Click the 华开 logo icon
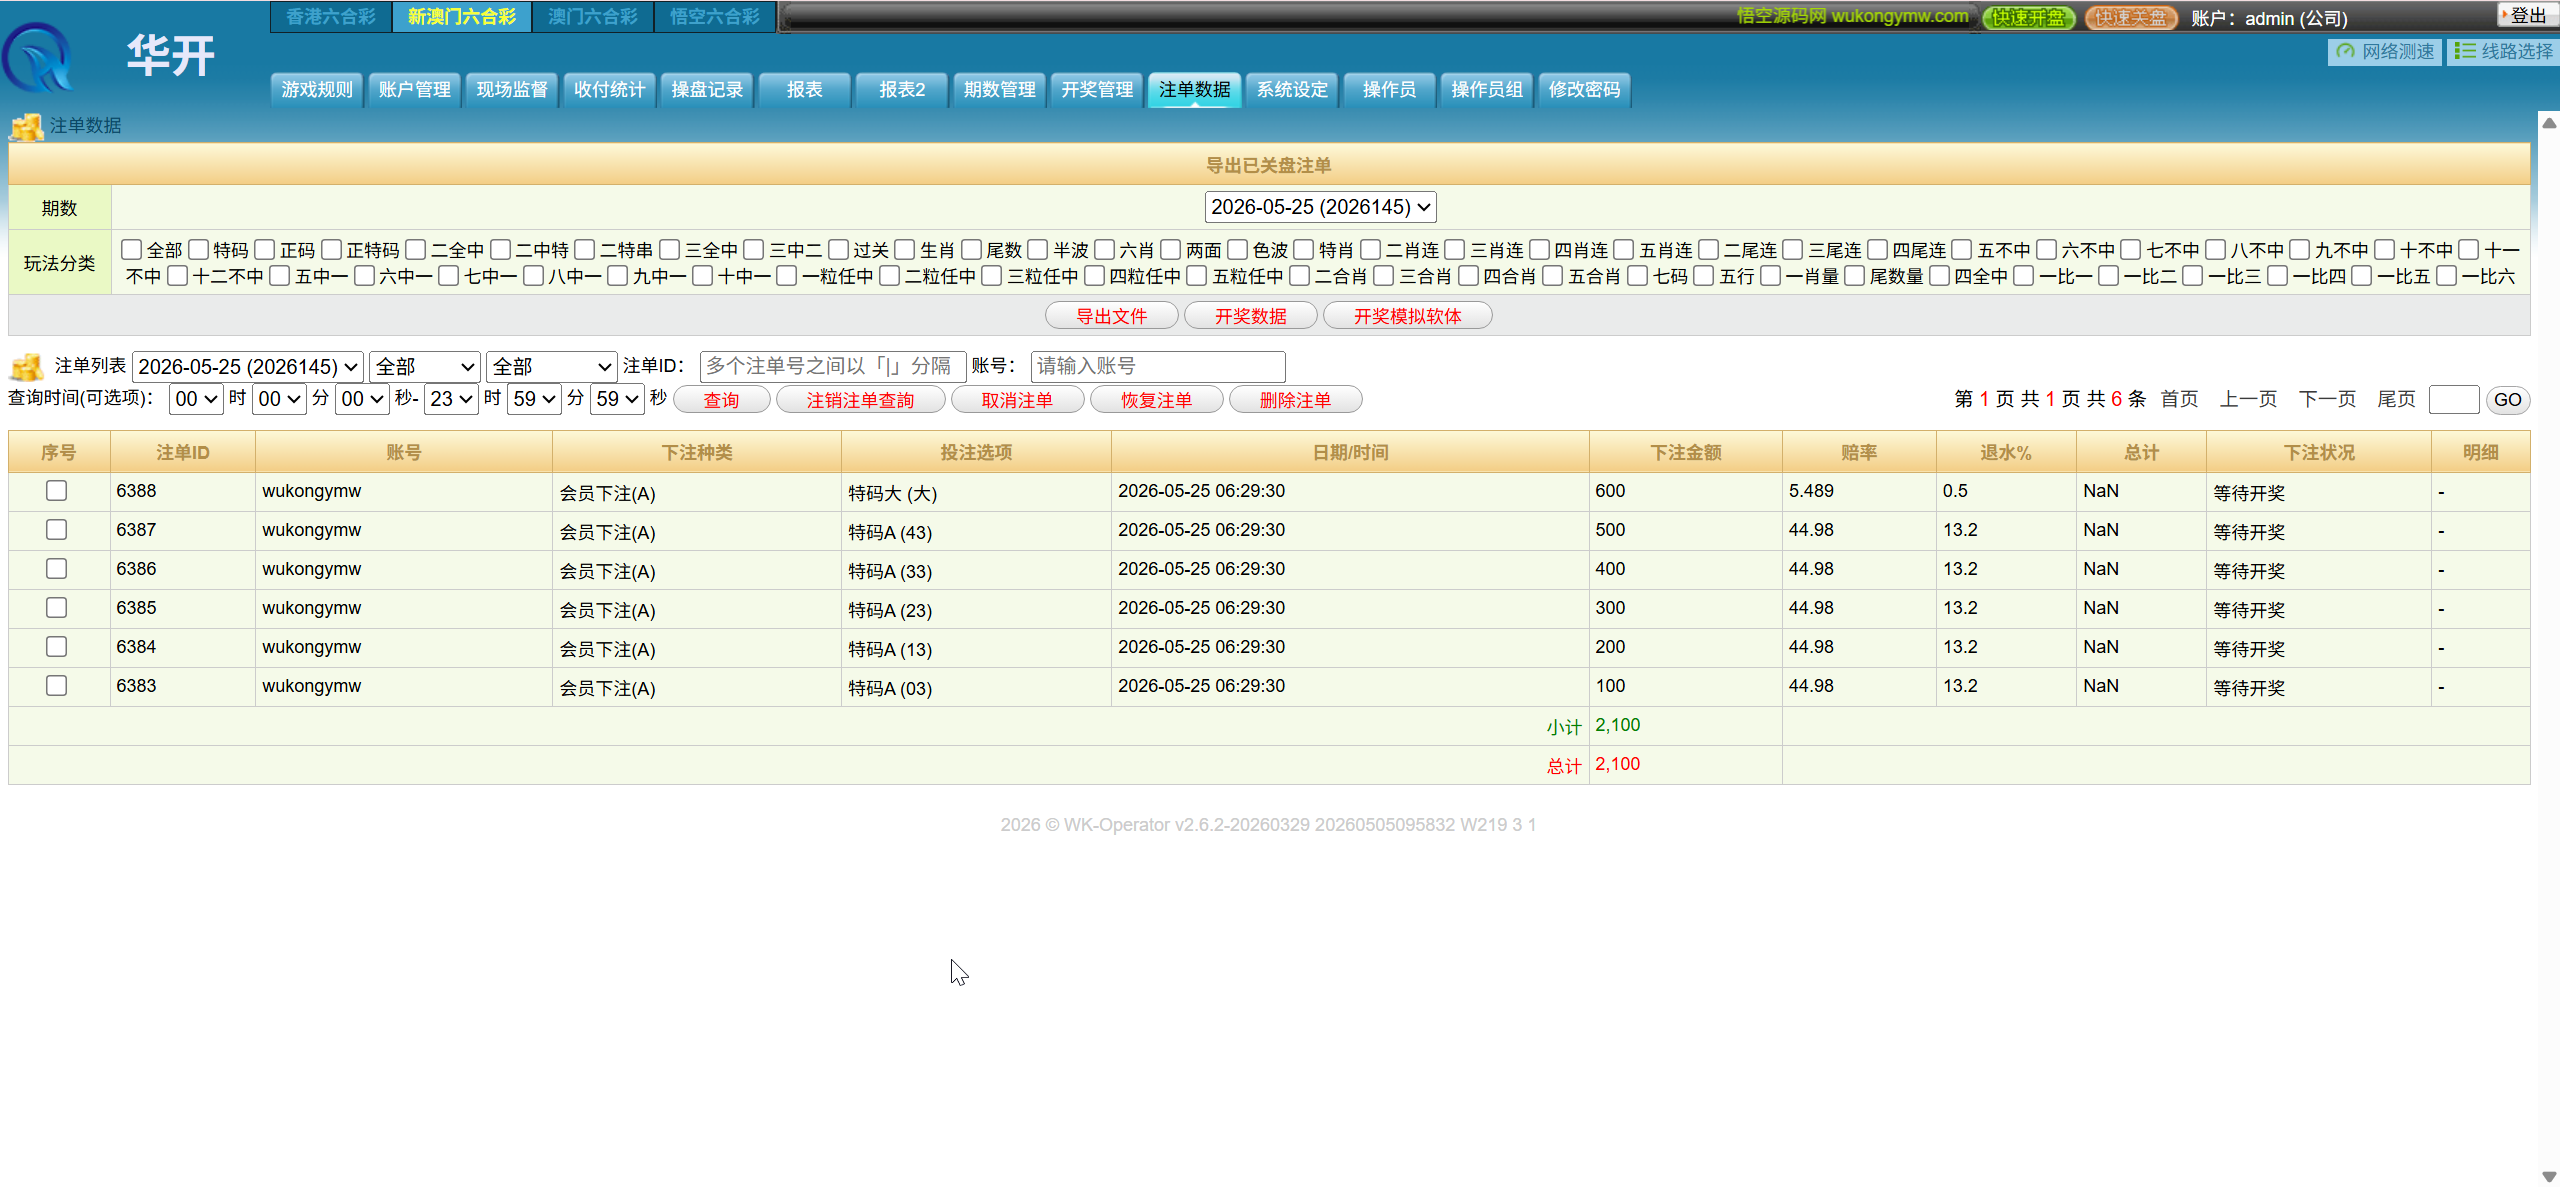2560x1187 pixels. (x=37, y=57)
